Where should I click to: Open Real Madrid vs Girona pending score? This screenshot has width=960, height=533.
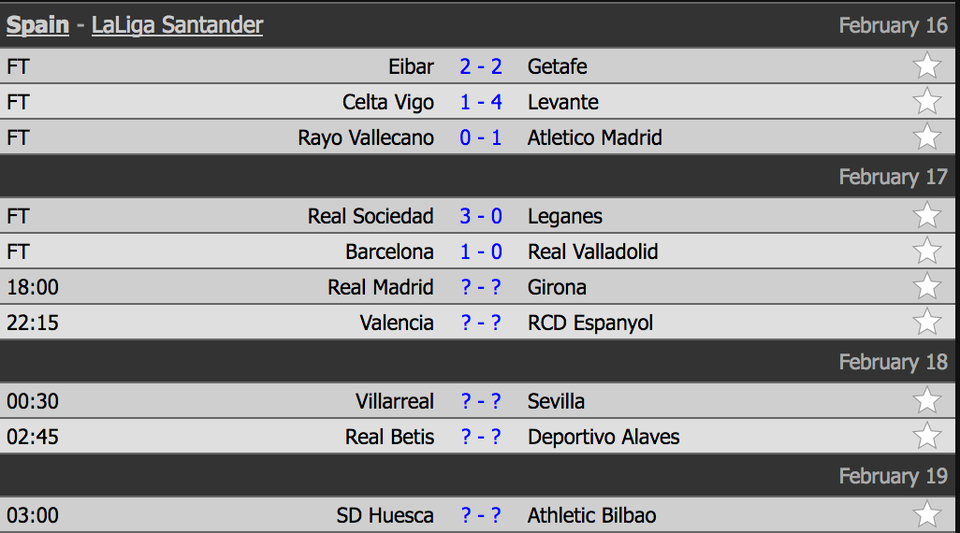(x=481, y=287)
